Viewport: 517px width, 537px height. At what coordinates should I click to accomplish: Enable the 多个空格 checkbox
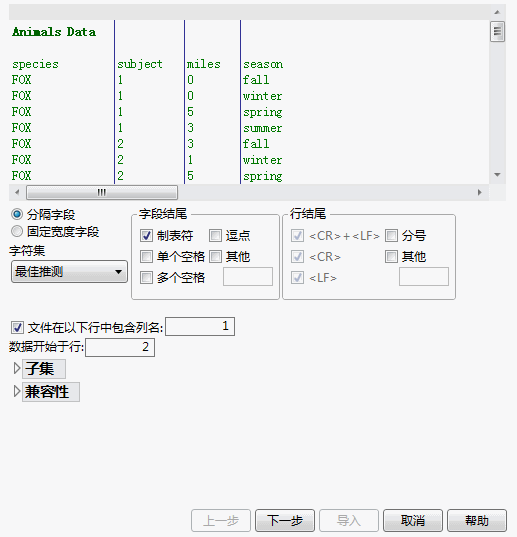pos(146,277)
